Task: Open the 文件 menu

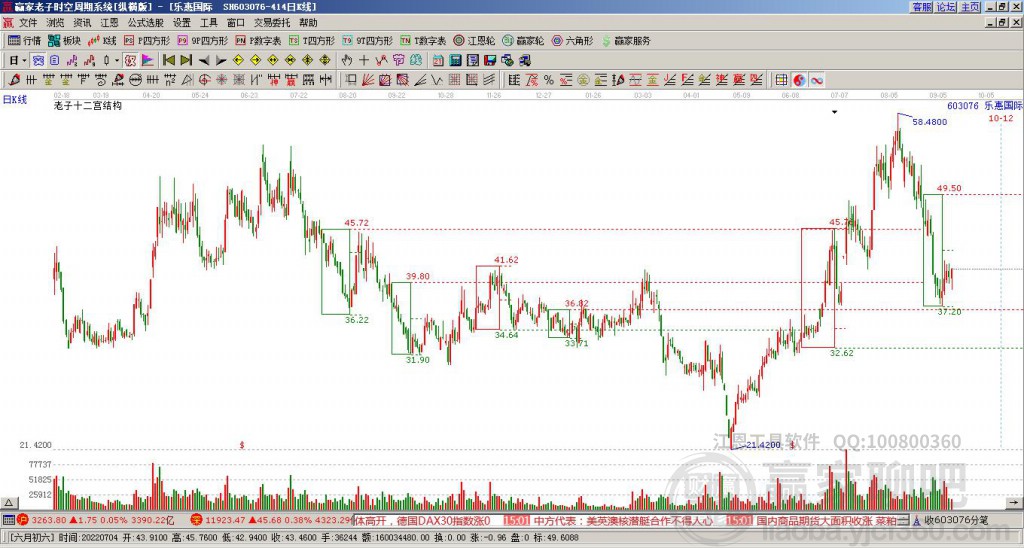Action: click(28, 23)
